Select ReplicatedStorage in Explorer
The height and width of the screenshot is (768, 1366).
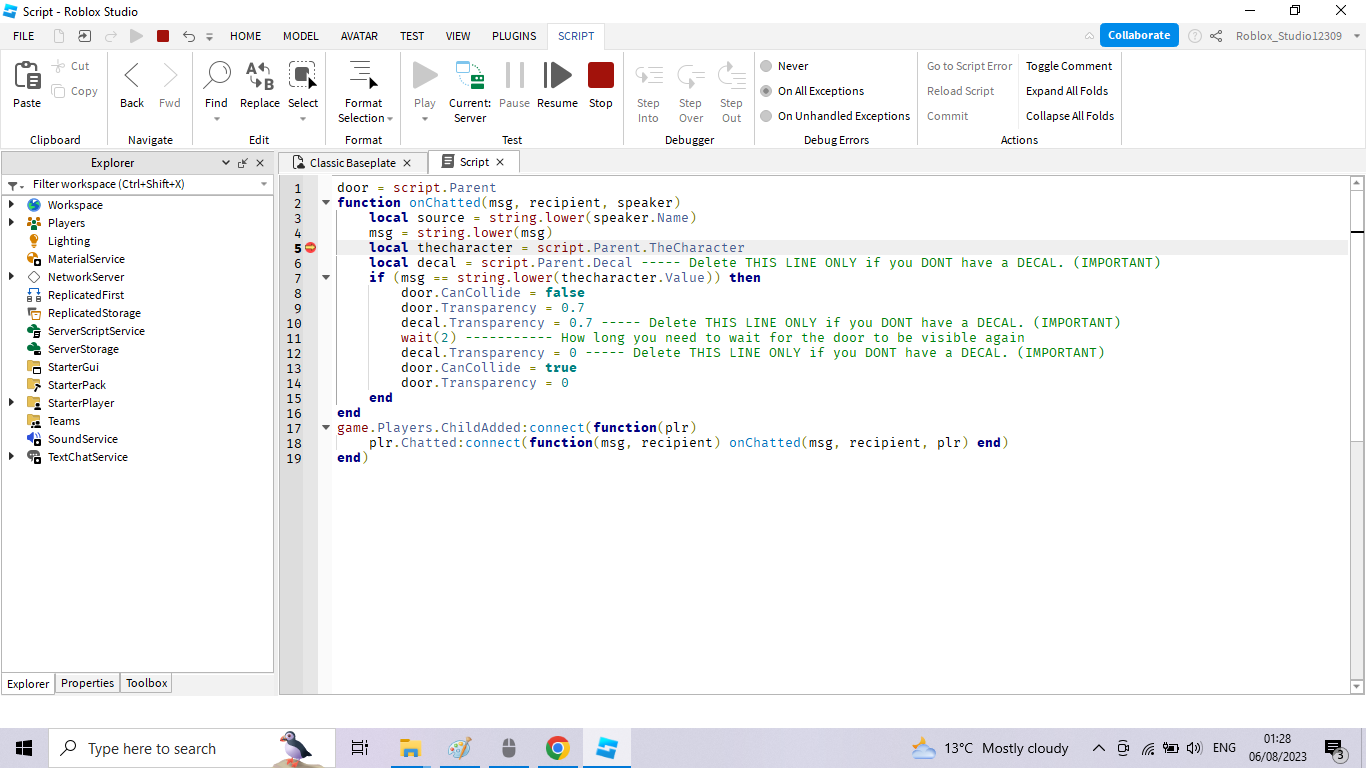click(94, 313)
